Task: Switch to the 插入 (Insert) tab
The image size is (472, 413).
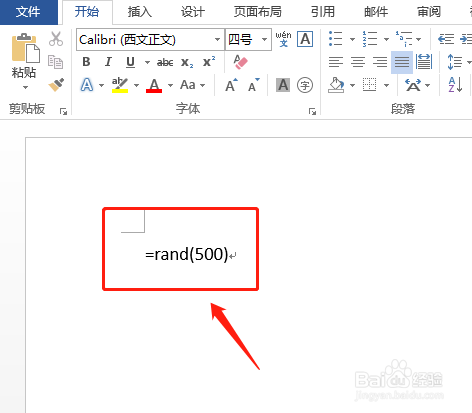Action: tap(140, 12)
